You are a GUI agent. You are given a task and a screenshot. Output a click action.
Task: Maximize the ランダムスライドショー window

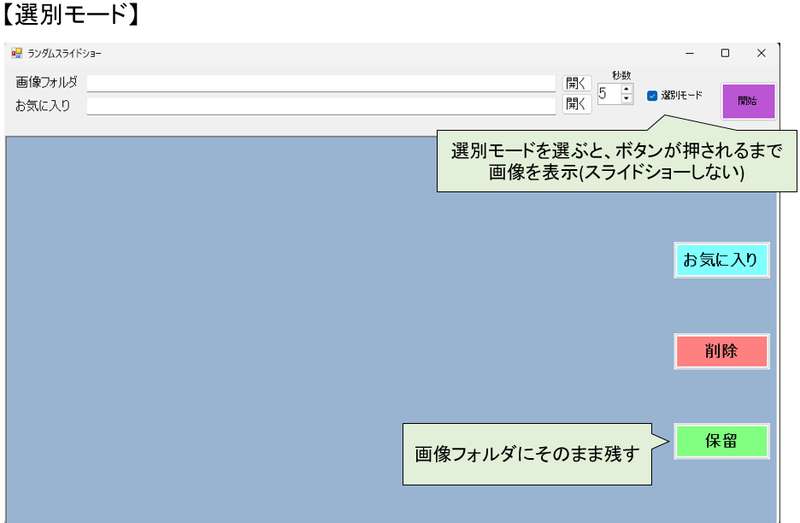(x=725, y=53)
